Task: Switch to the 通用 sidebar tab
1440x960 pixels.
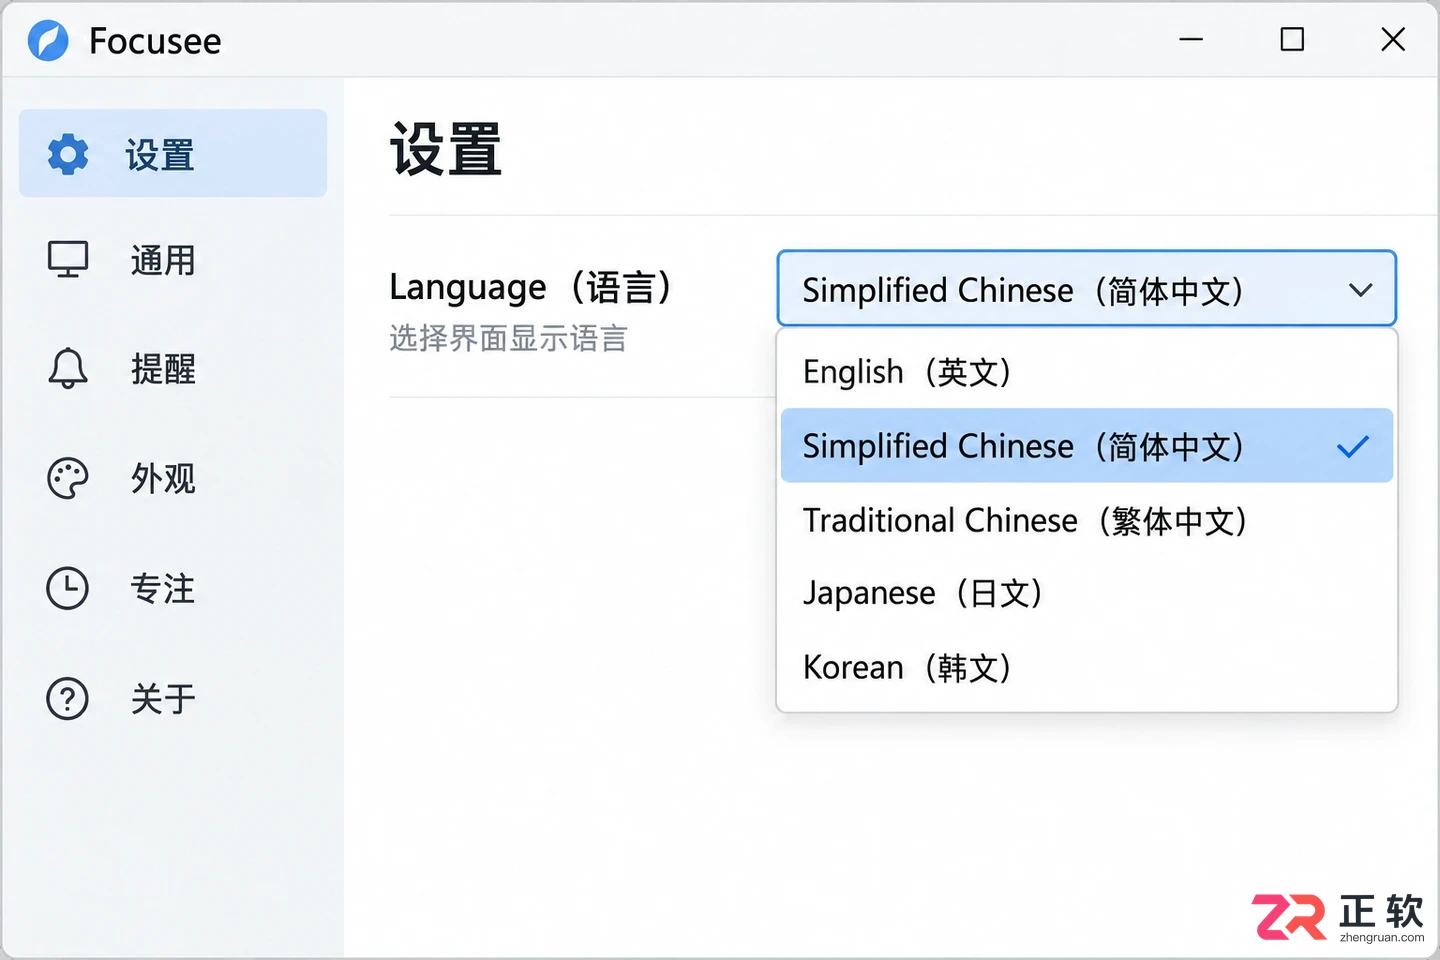Action: [173, 260]
